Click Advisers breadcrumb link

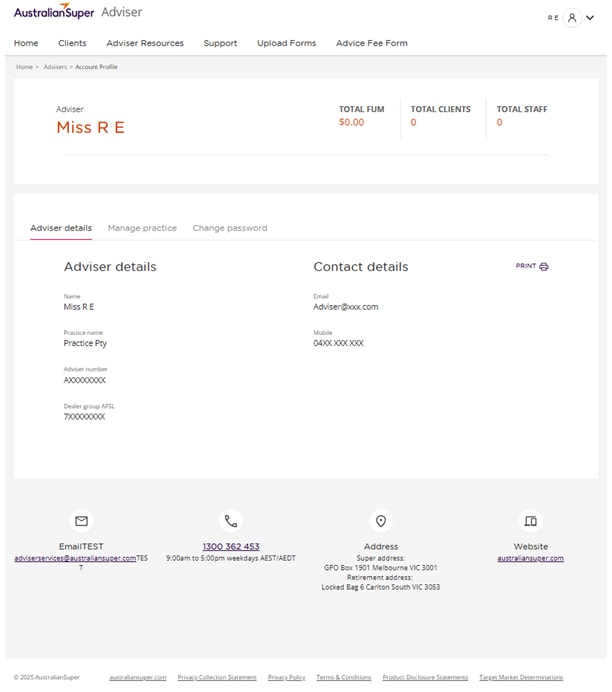tap(55, 67)
